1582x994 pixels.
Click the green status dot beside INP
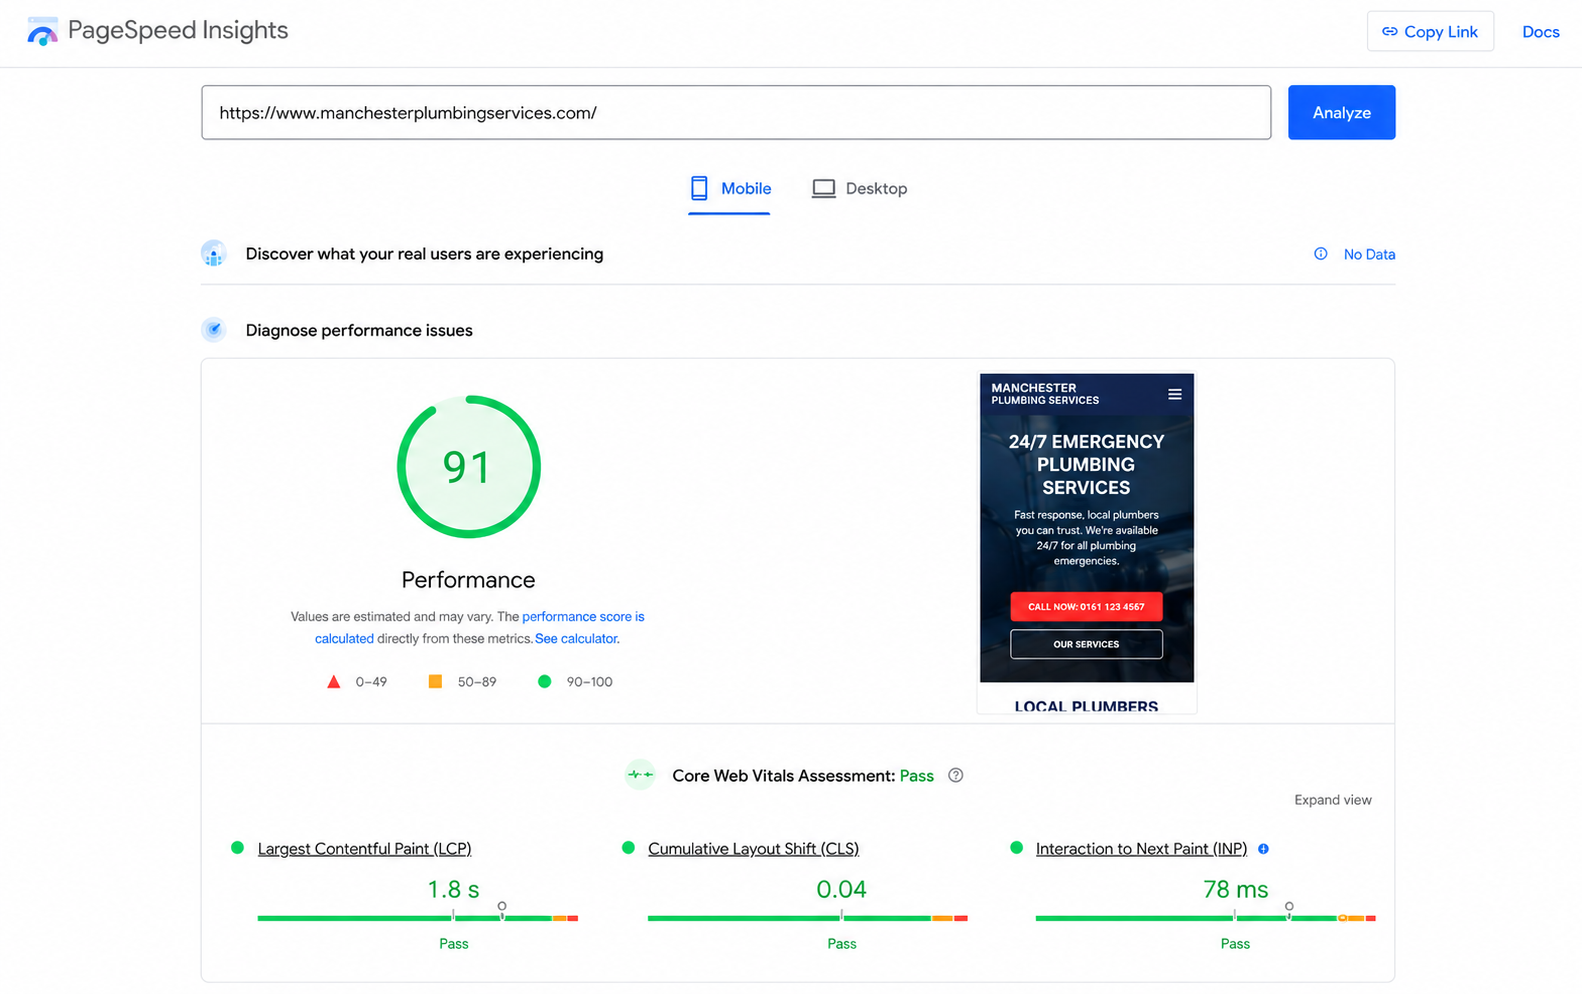point(1016,848)
